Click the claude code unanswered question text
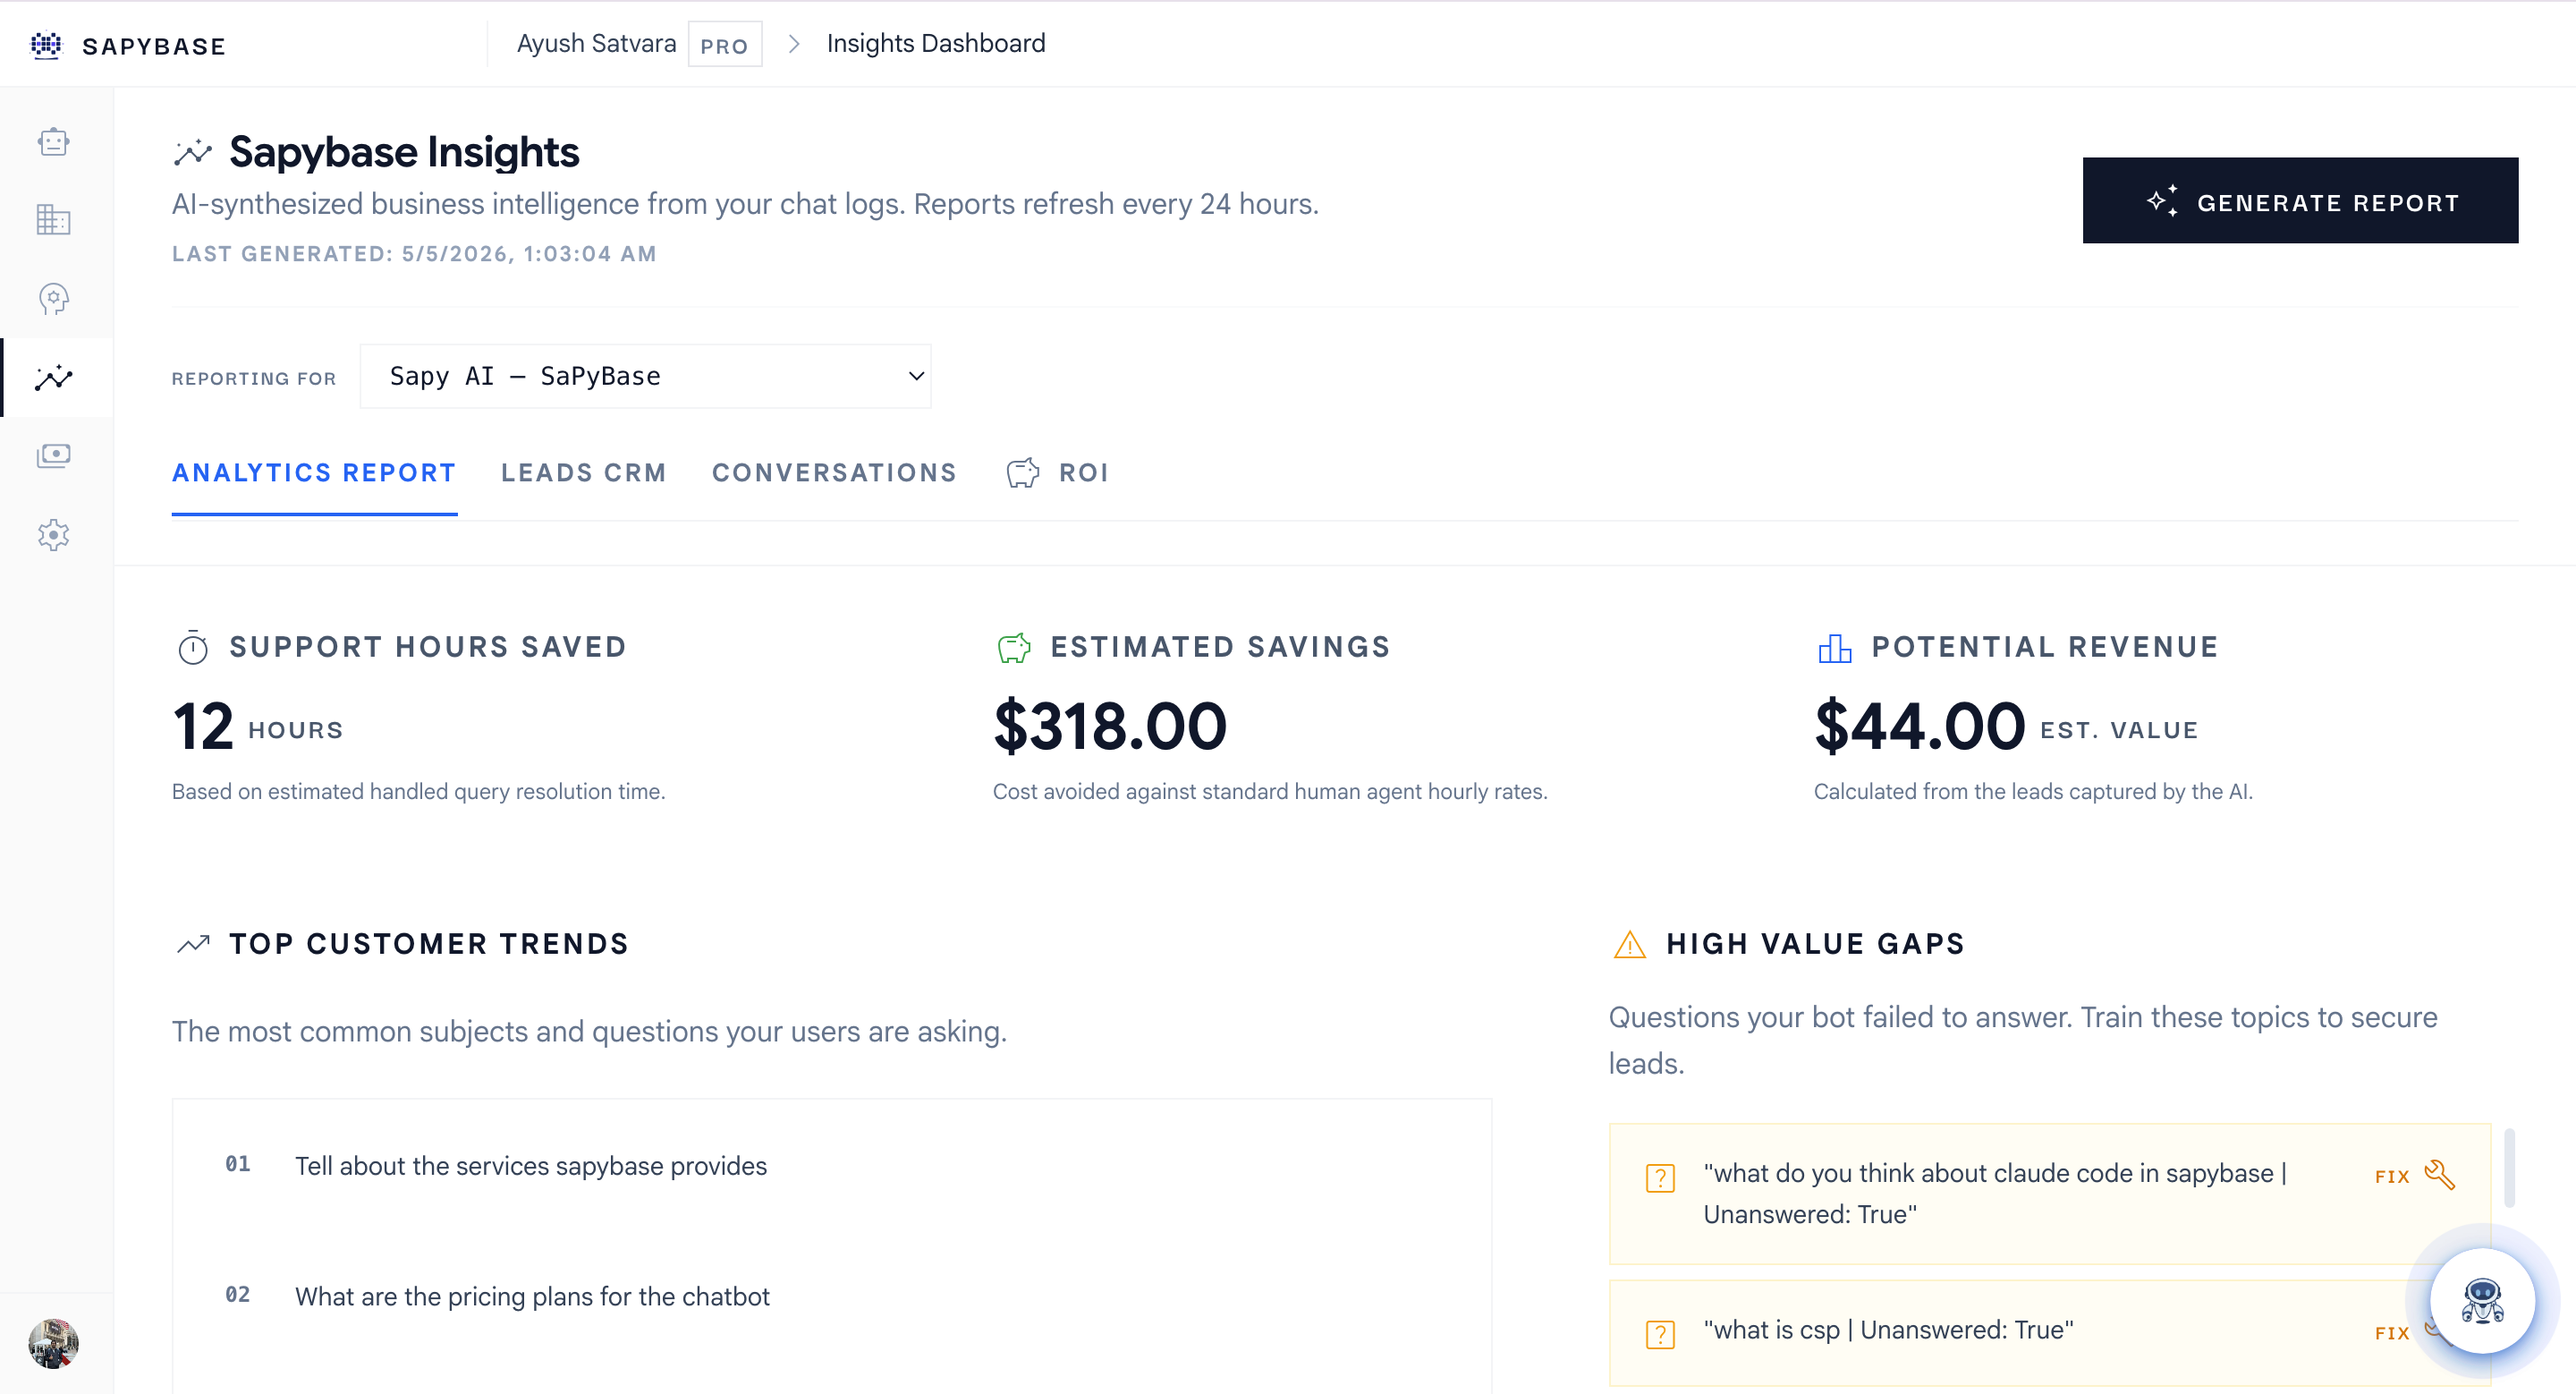Viewport: 2576px width, 1394px height. pyautogui.click(x=1995, y=1194)
